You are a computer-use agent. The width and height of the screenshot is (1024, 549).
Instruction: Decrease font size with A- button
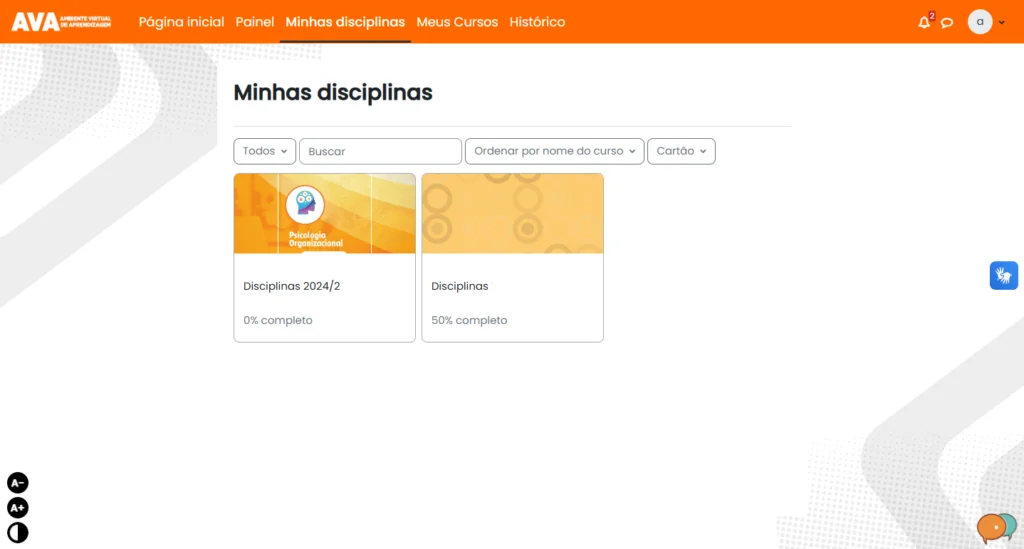coord(18,482)
